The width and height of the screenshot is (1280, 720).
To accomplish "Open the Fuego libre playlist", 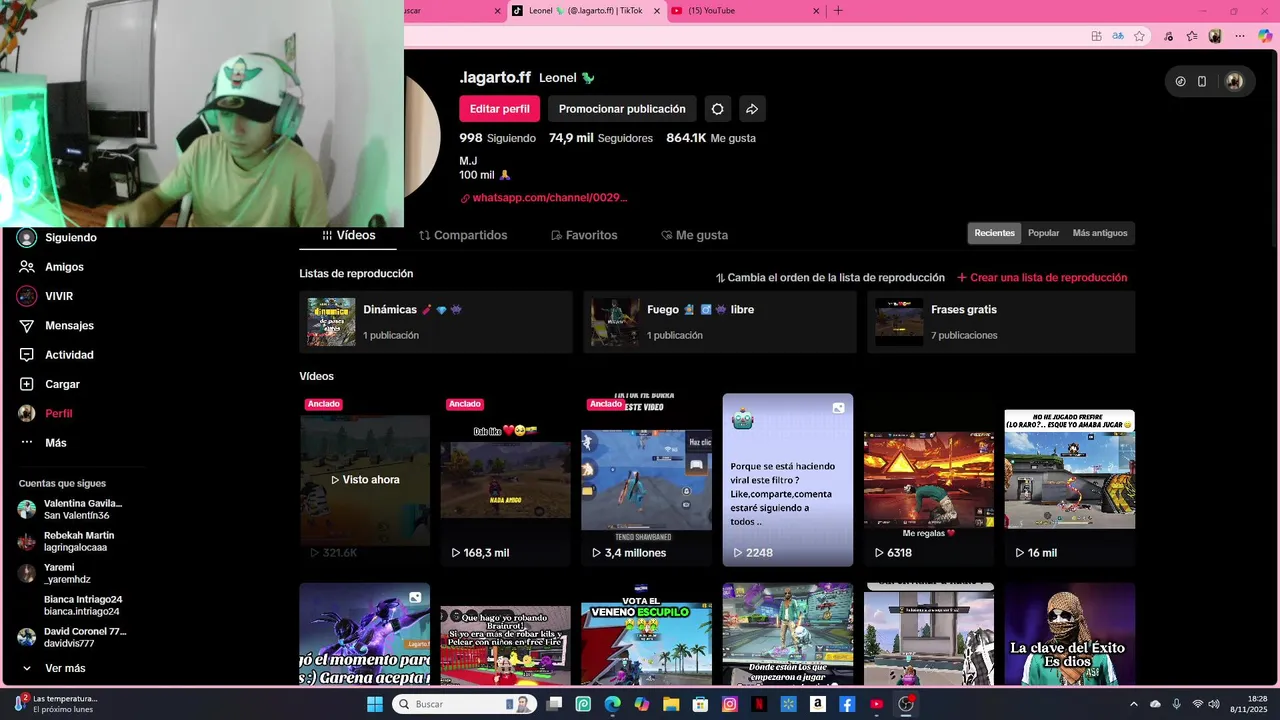I will 720,322.
